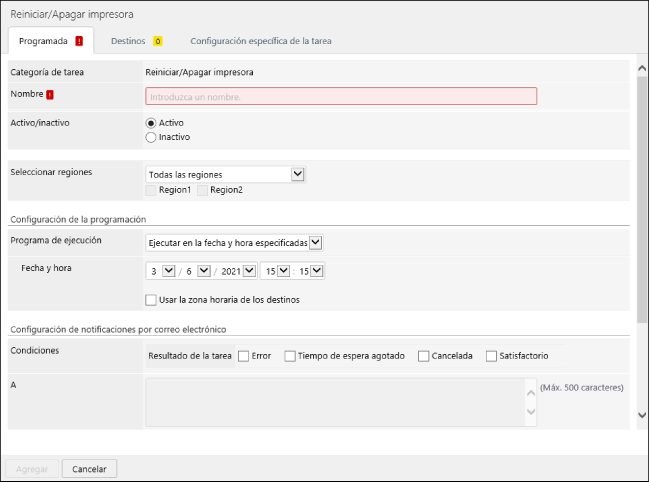Image resolution: width=649 pixels, height=482 pixels.
Task: Select the Inactivo radio button
Action: click(x=152, y=137)
